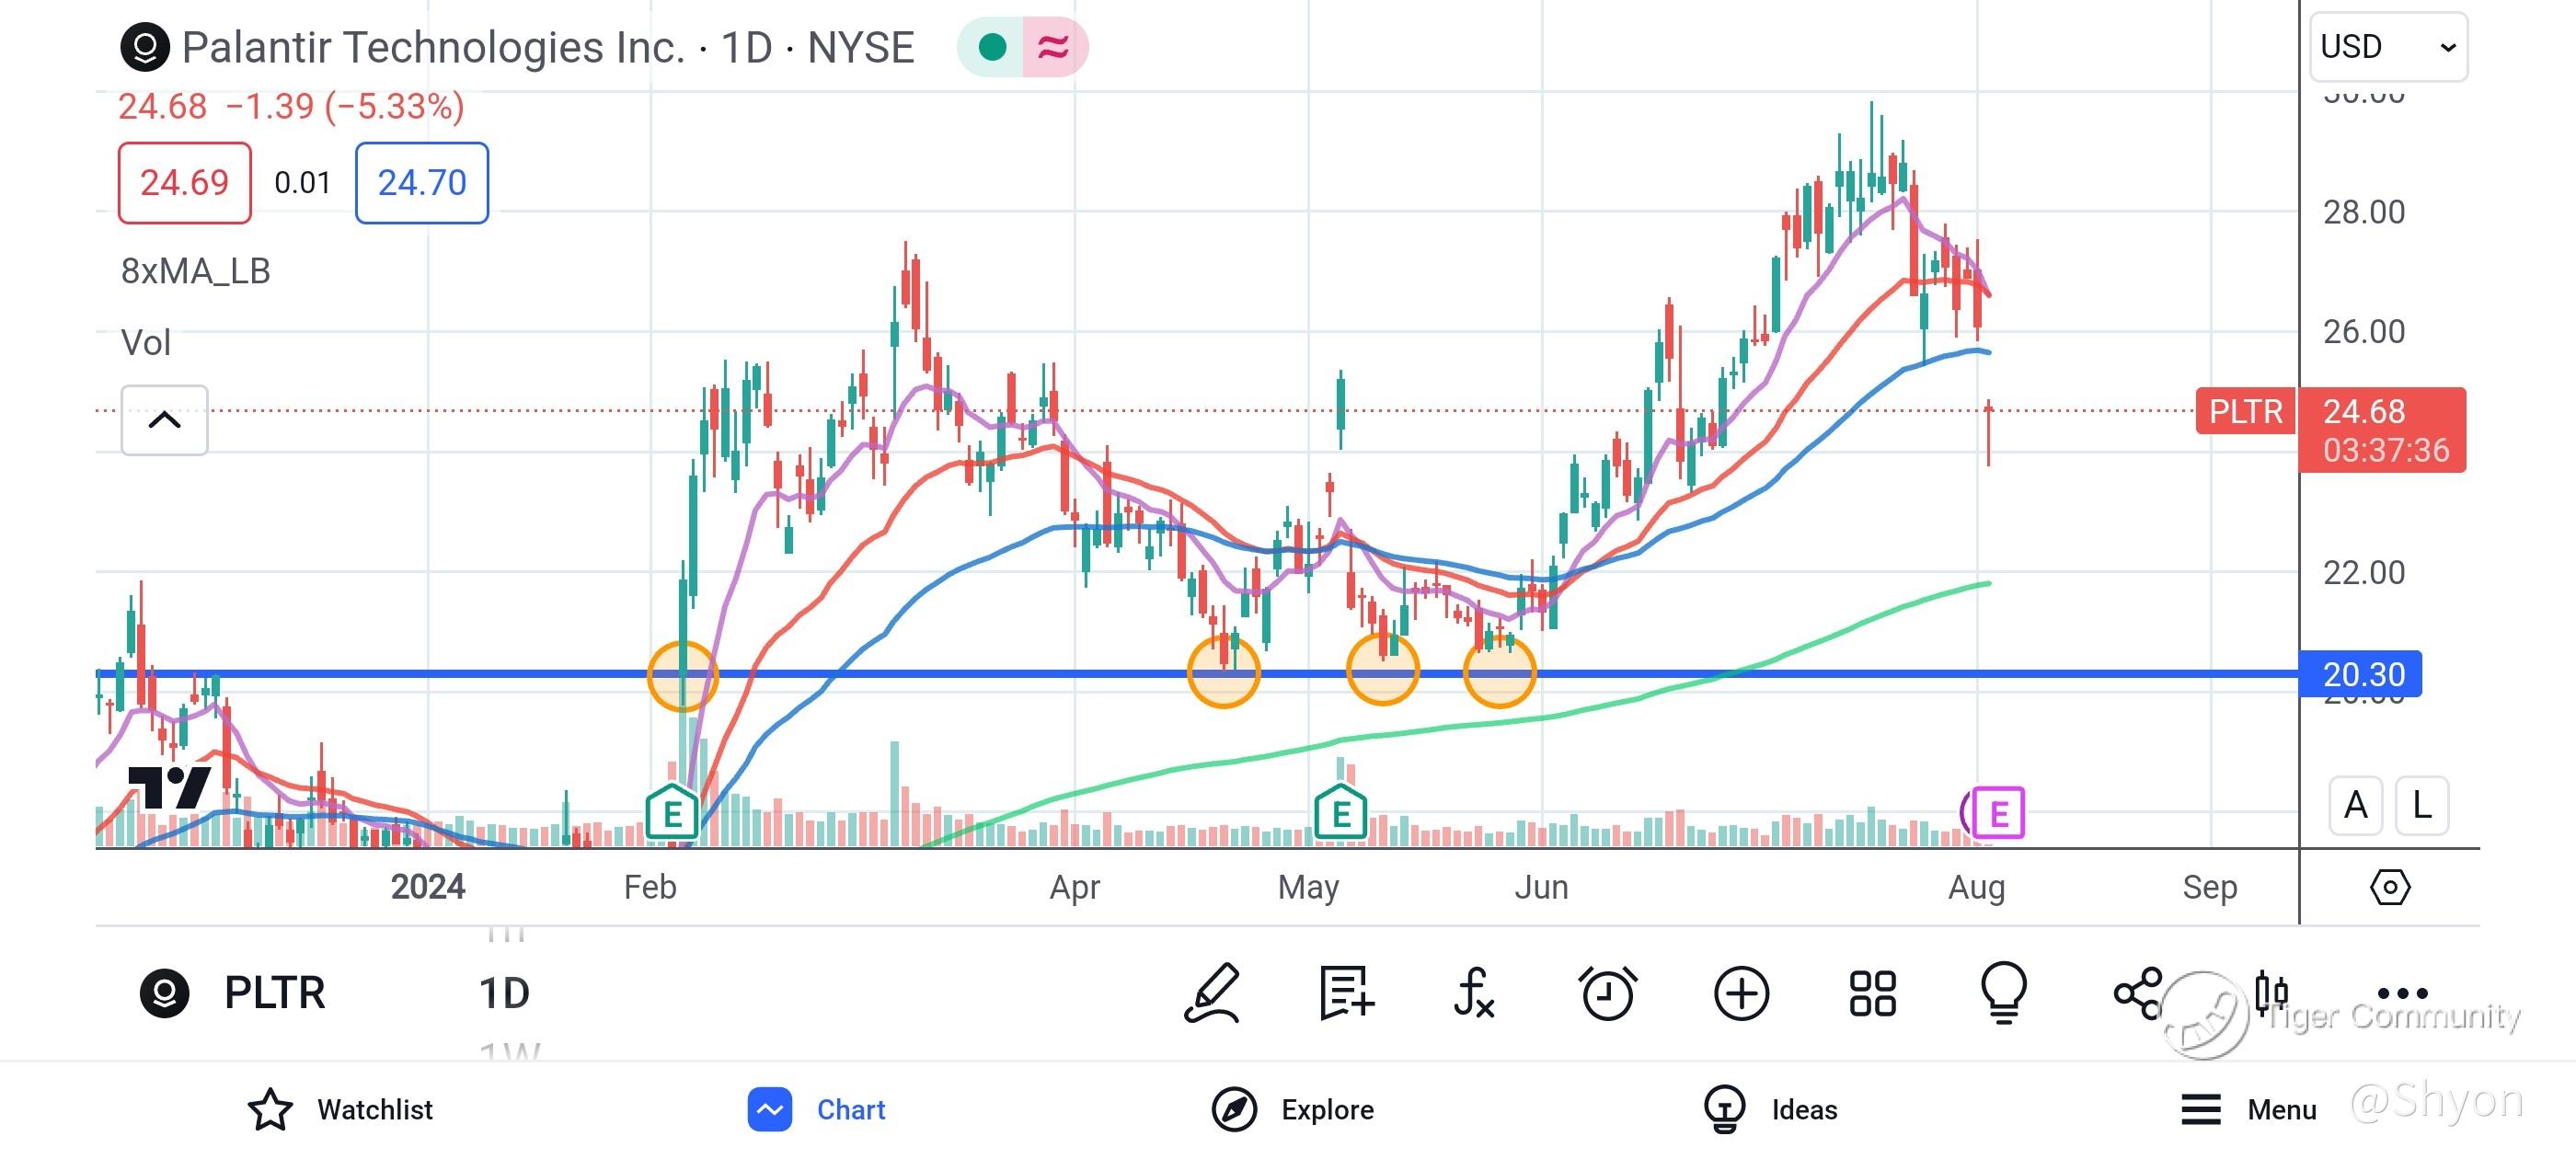Click the 24.69 sell price button

coord(184,183)
